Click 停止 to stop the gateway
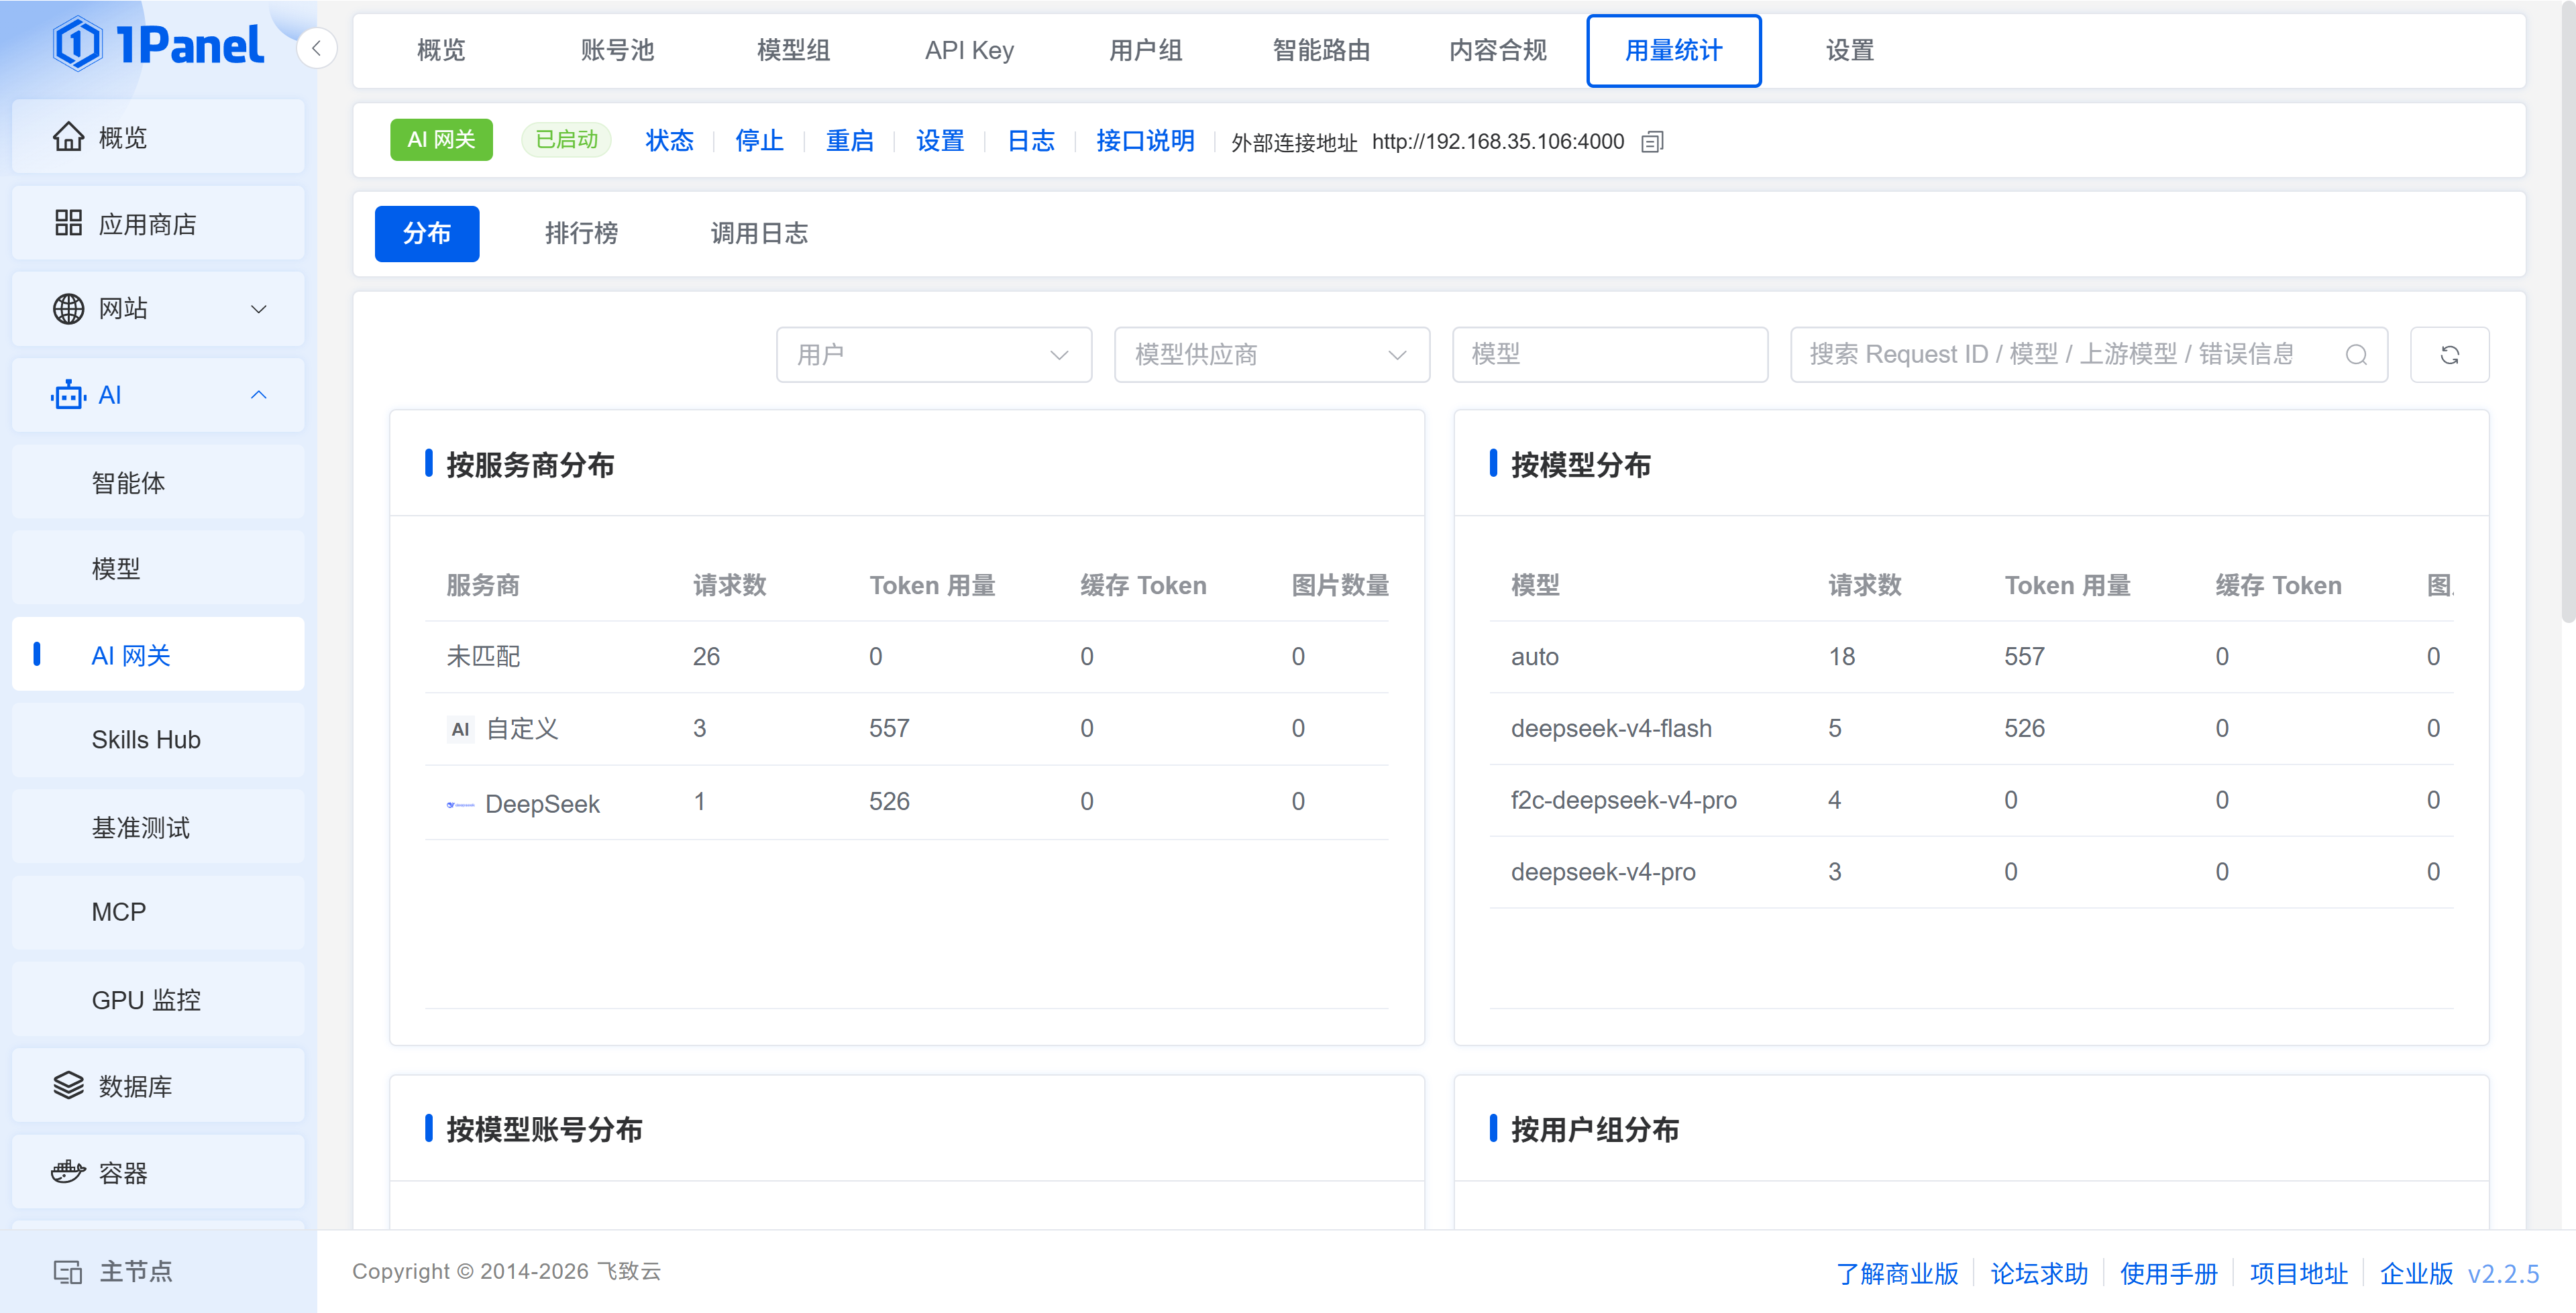 (759, 141)
